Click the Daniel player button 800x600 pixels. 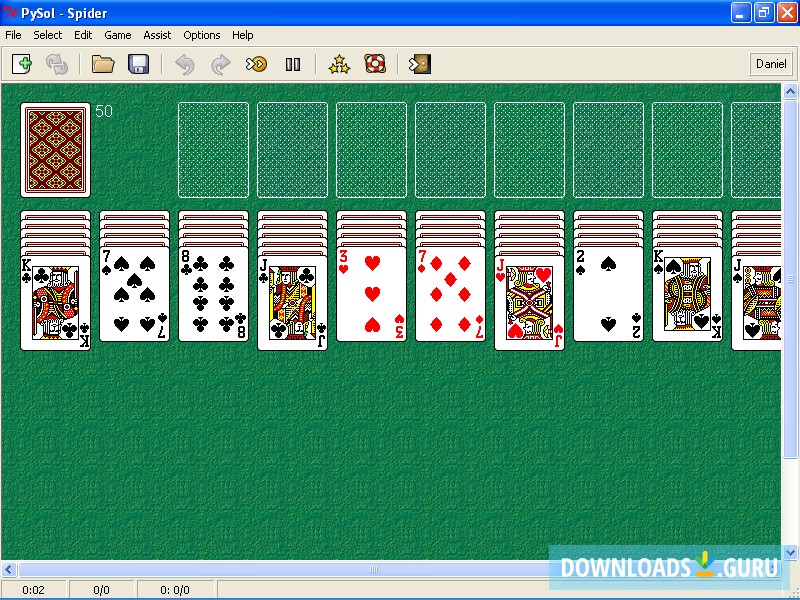(771, 64)
